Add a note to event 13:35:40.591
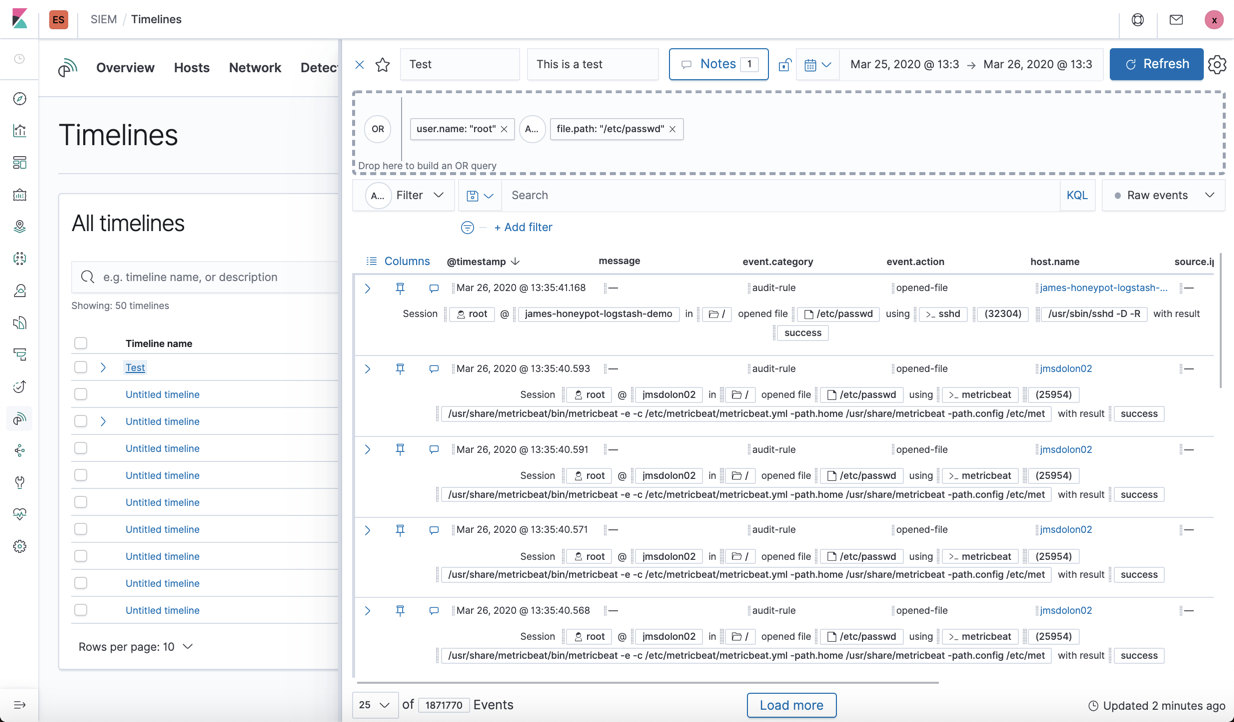1234x722 pixels. pyautogui.click(x=434, y=450)
